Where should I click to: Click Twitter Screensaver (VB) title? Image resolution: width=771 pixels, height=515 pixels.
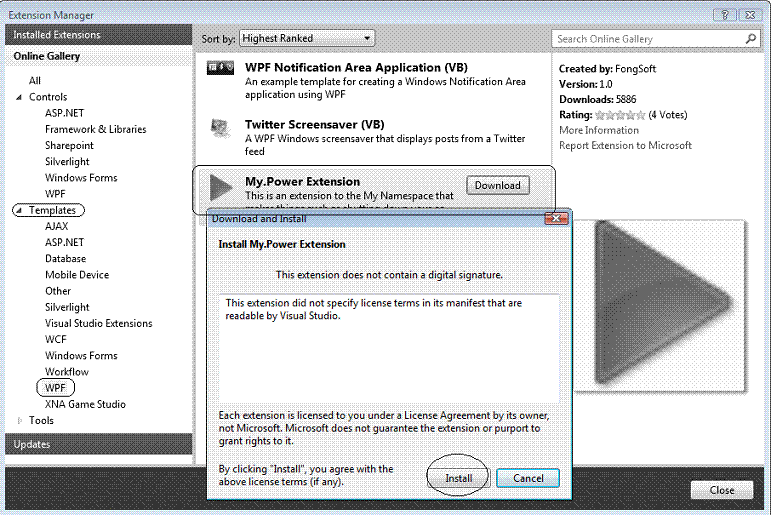point(315,124)
